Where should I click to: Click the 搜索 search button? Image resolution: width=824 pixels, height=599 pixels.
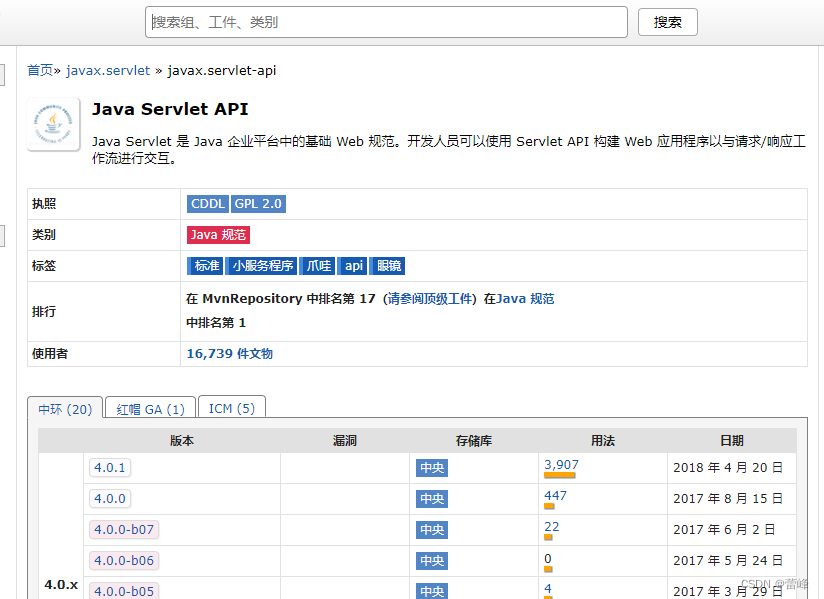pyautogui.click(x=667, y=22)
